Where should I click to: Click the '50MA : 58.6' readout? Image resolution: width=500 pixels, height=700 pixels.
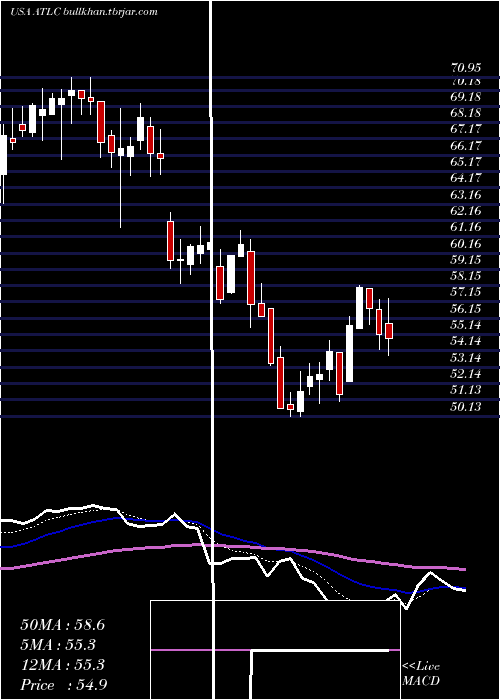click(62, 625)
